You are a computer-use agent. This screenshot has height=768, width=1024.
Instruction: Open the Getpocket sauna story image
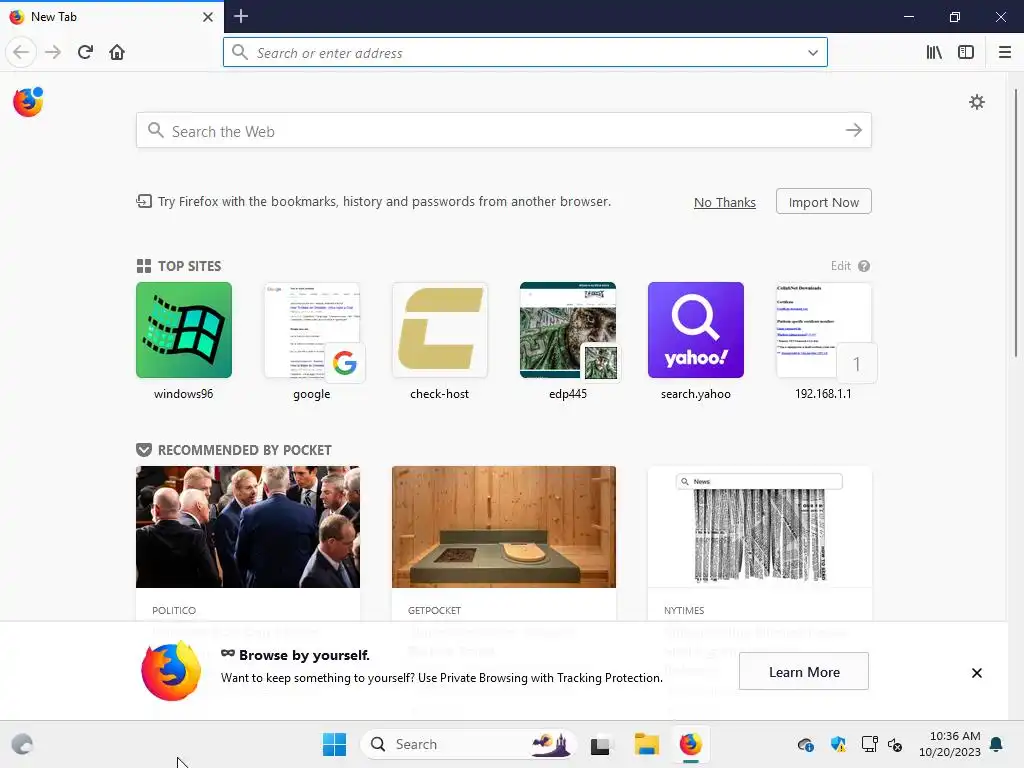tap(504, 526)
